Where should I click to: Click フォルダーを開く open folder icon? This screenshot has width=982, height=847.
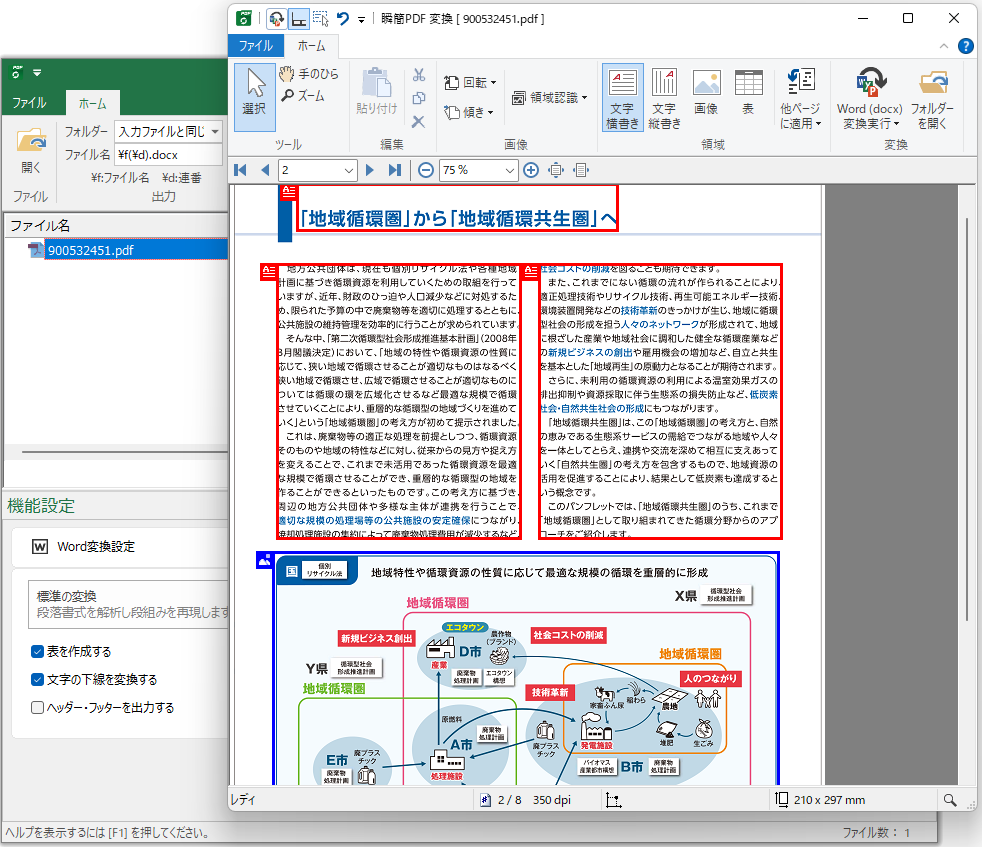point(931,97)
